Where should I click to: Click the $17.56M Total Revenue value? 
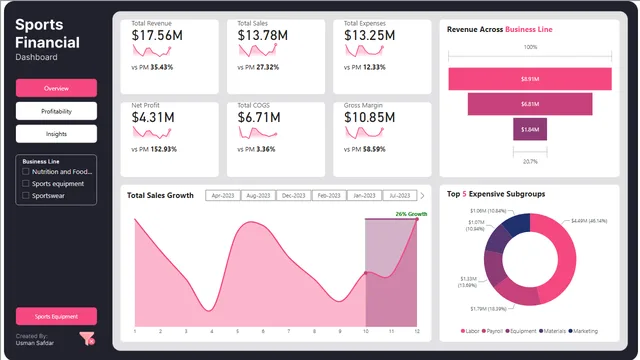pyautogui.click(x=157, y=36)
